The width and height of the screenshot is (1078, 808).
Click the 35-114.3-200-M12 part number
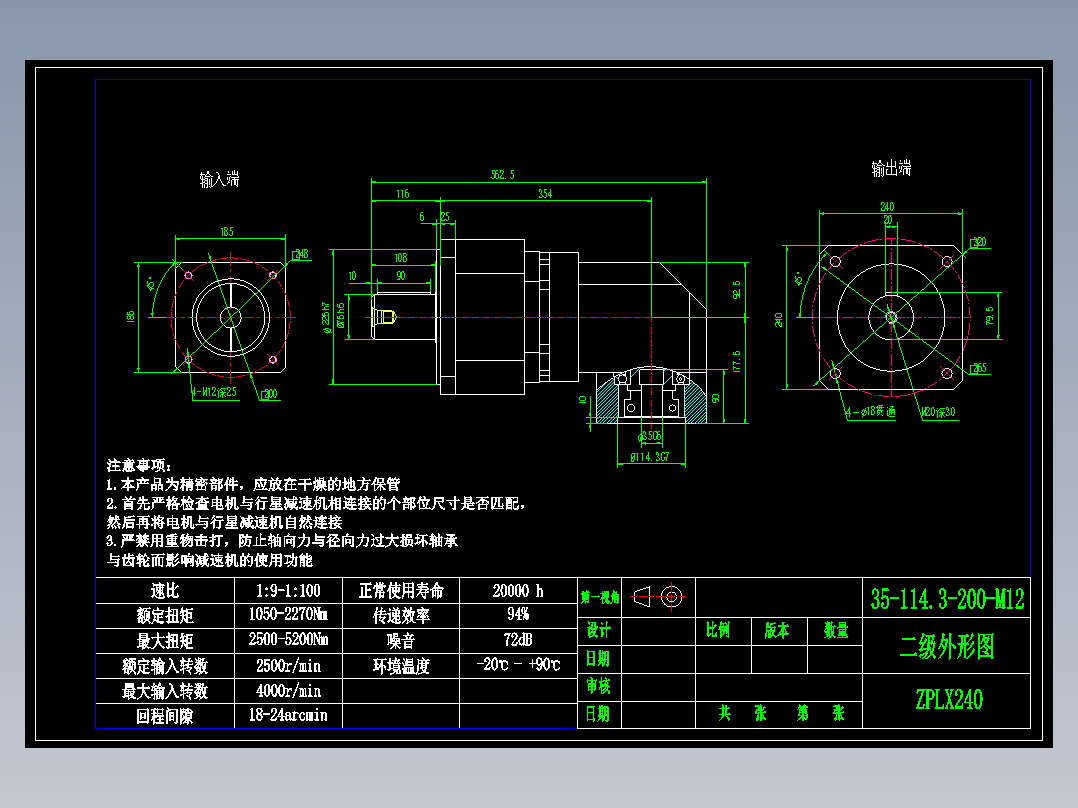pos(946,594)
